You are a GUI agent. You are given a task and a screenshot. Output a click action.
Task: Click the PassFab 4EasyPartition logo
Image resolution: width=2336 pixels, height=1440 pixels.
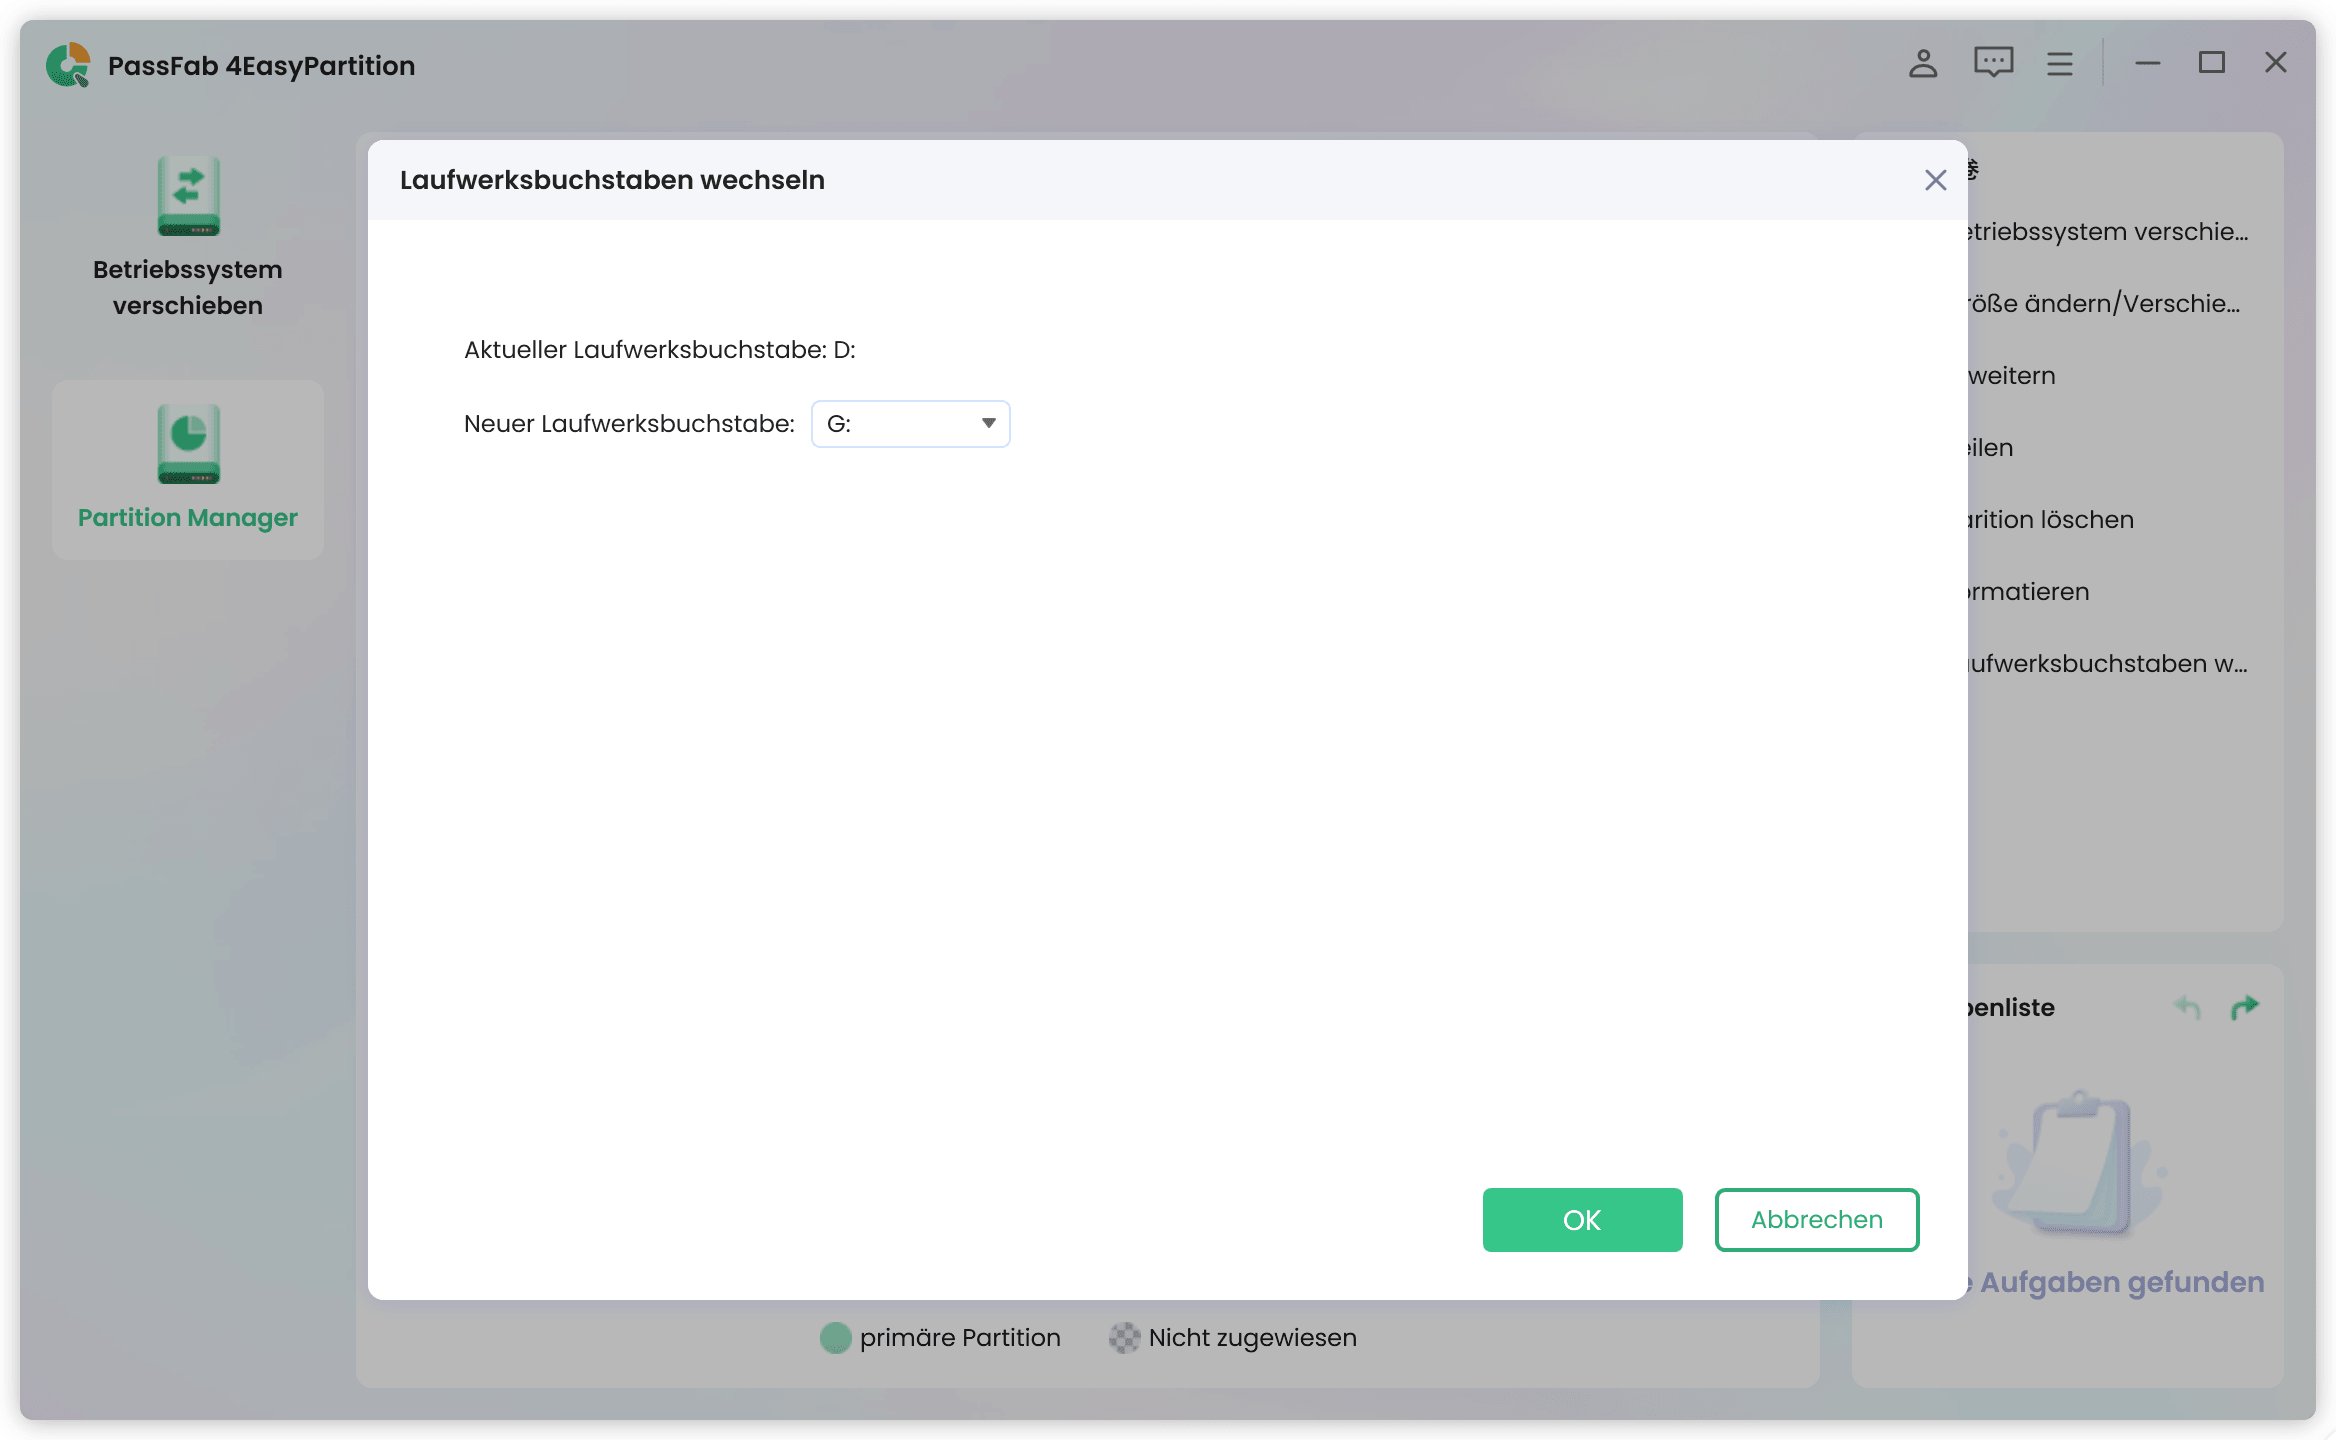67,64
